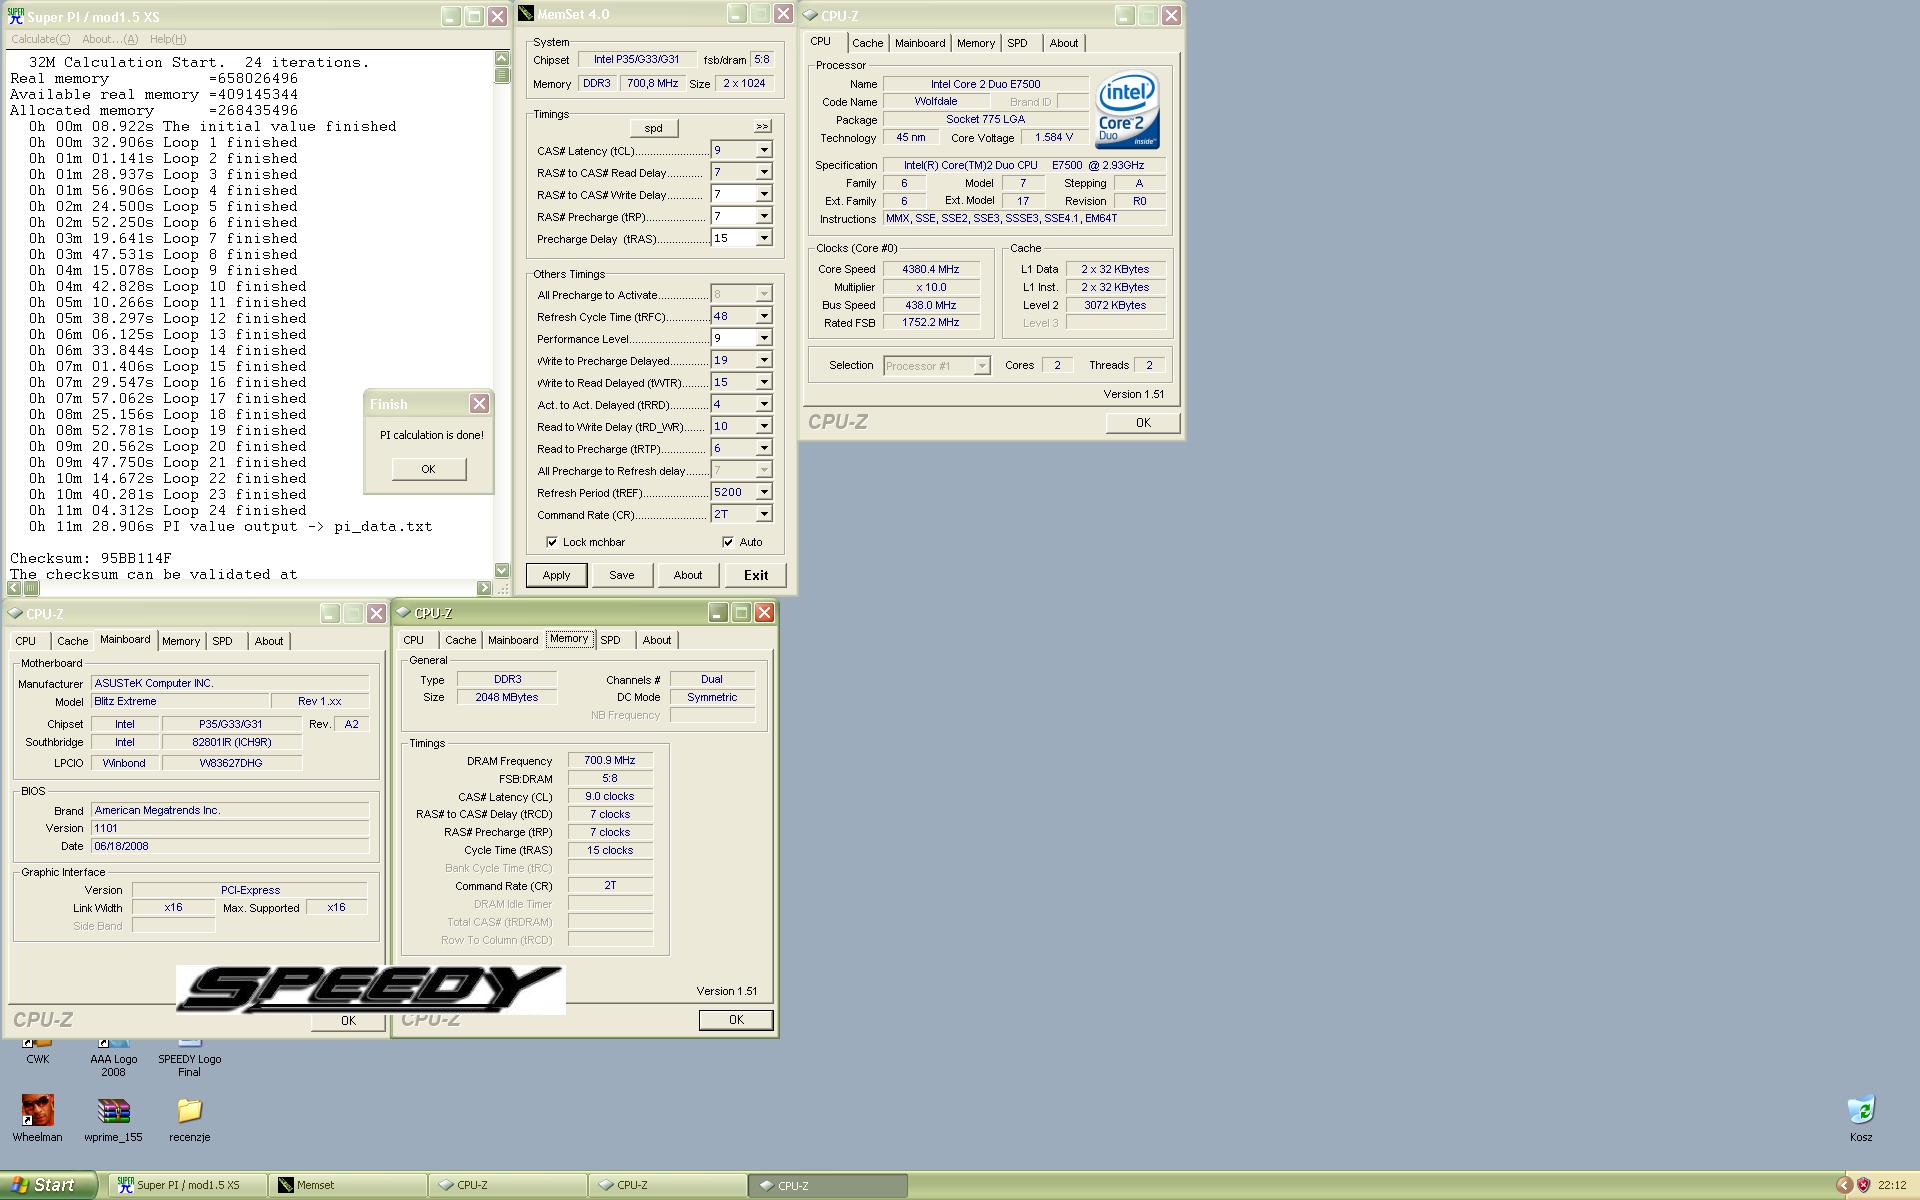Click the 22:12 taskbar clock
Screen dimensions: 1920x1200
(x=1892, y=1185)
